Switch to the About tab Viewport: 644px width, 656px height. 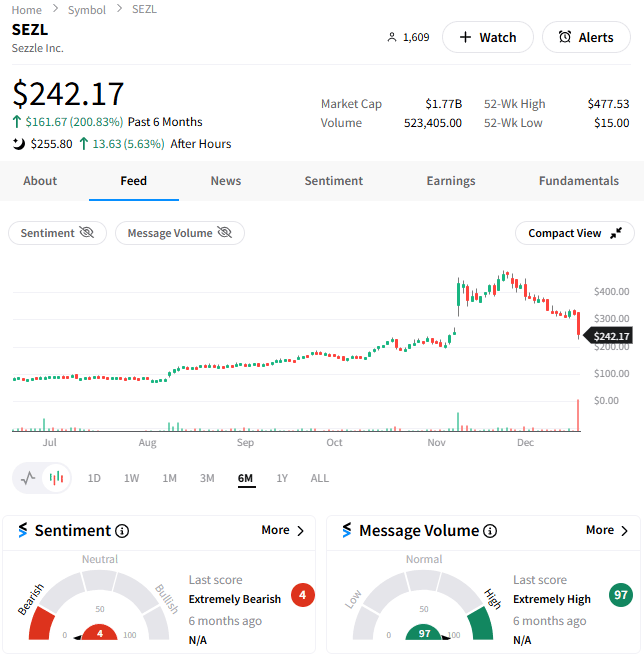click(x=40, y=181)
